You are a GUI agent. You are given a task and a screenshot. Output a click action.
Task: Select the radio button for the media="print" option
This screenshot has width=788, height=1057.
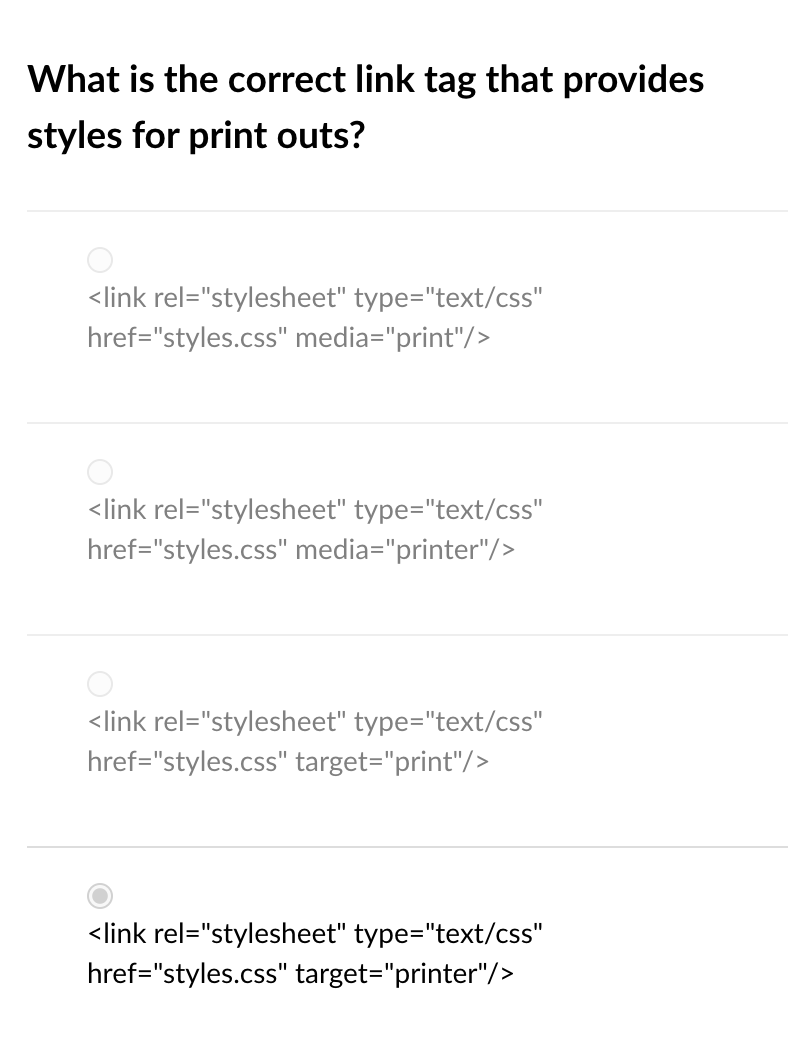(100, 260)
